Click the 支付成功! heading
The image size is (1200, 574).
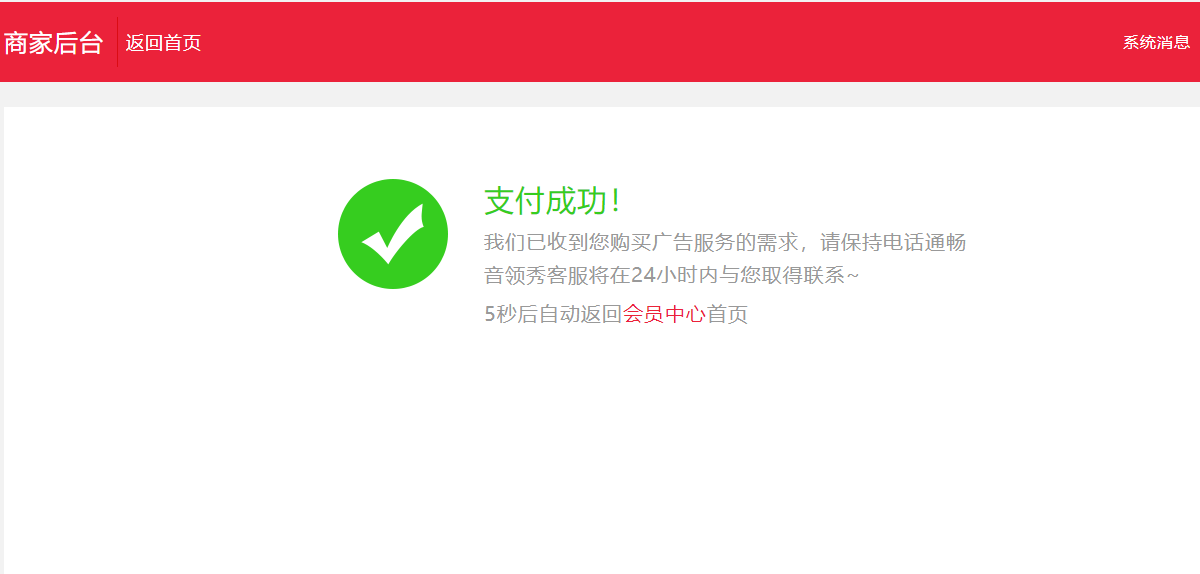click(x=553, y=201)
